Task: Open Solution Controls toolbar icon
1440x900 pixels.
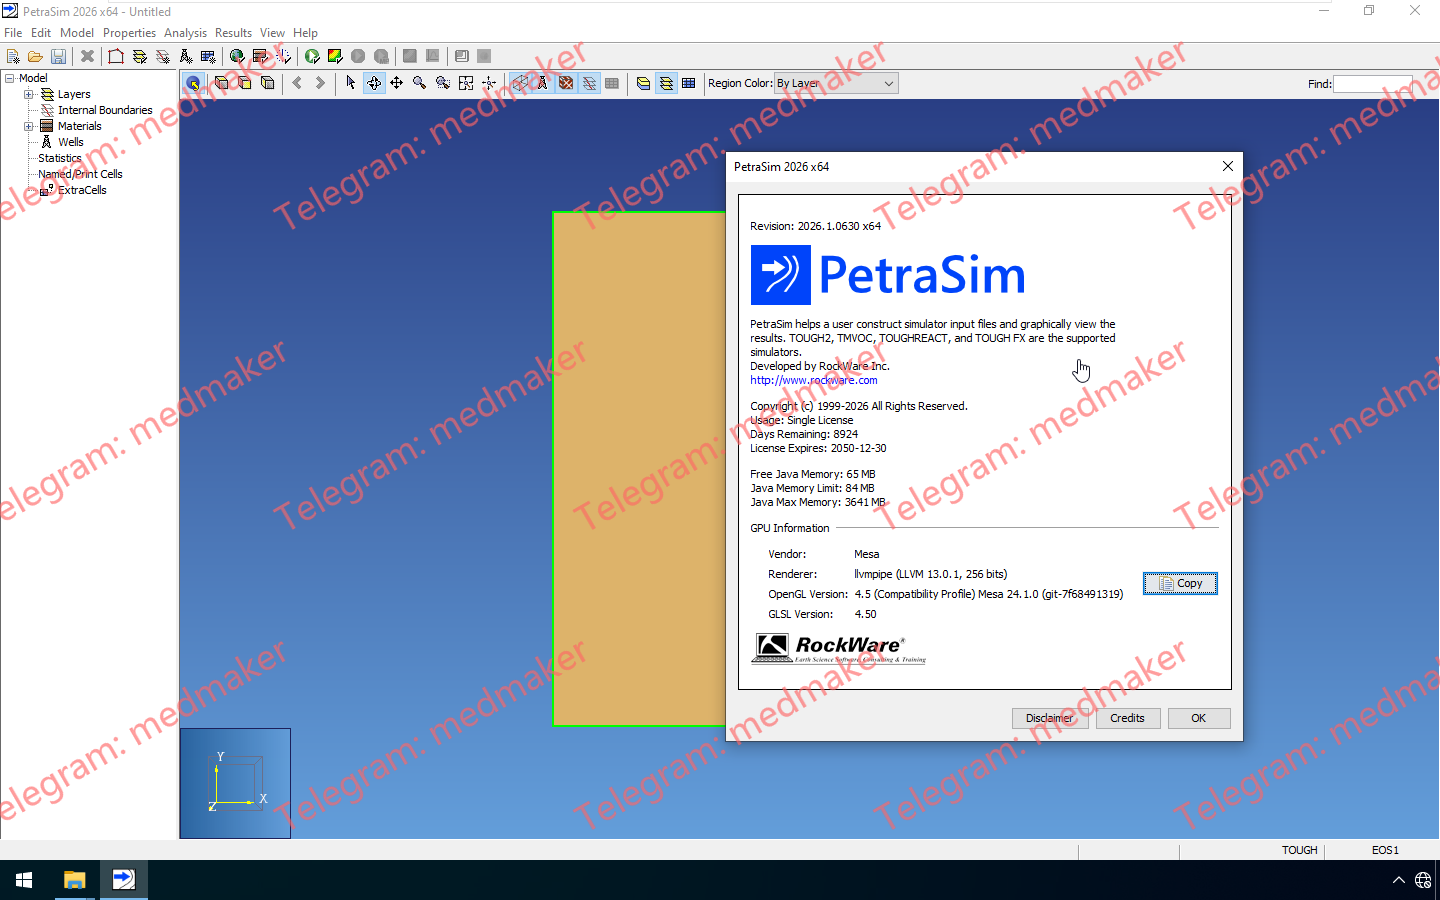Action: [x=260, y=56]
